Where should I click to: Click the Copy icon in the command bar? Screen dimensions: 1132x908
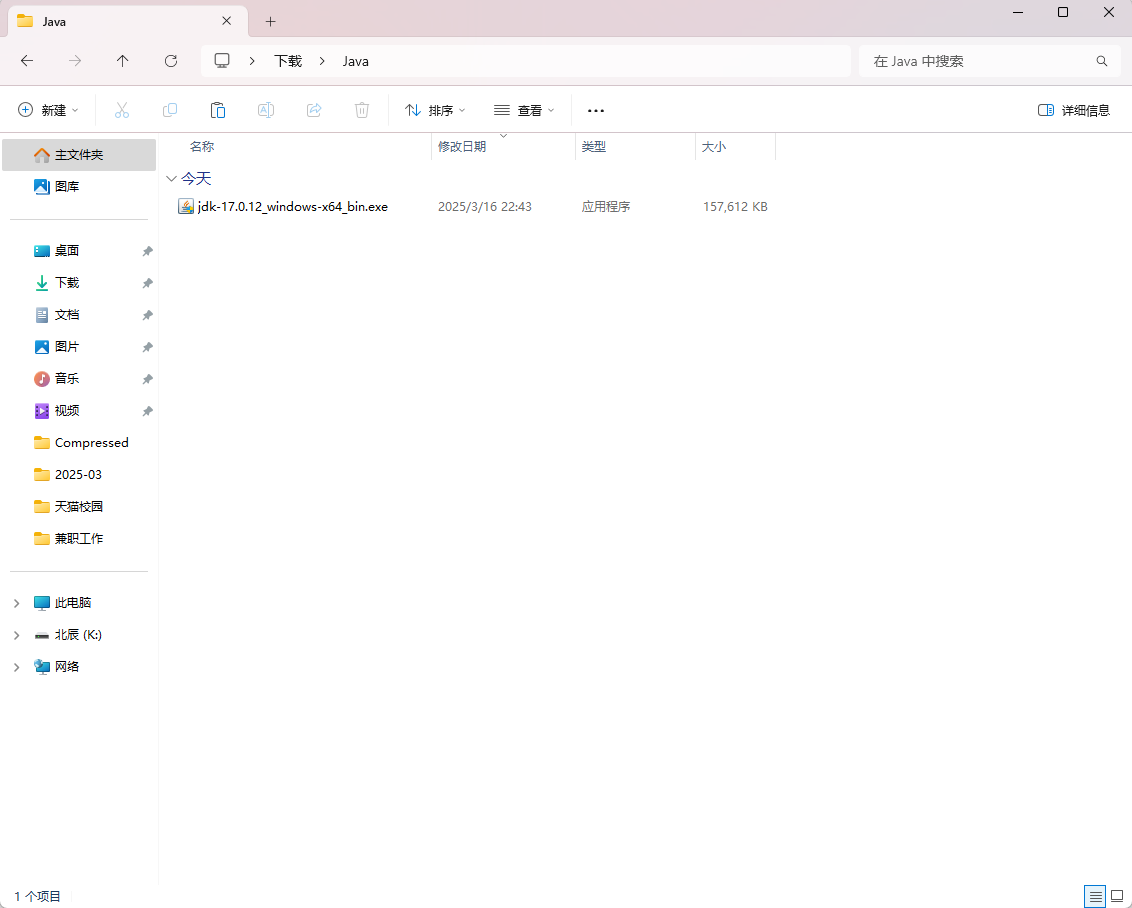pos(170,110)
